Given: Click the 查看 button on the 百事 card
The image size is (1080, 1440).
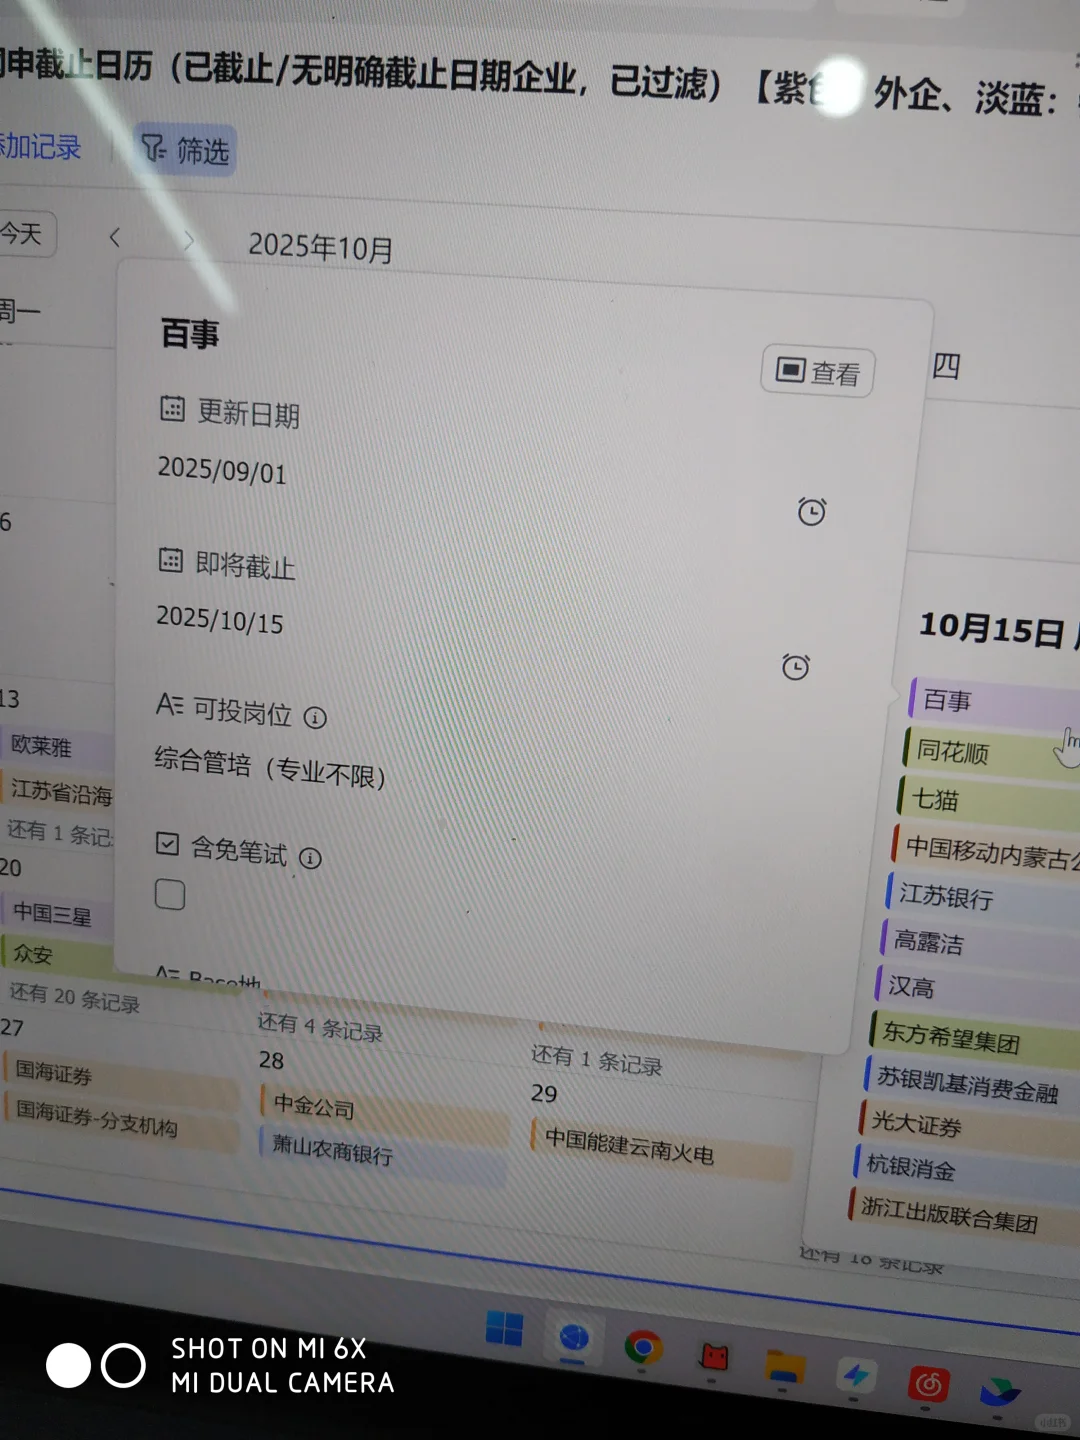Looking at the screenshot, I should (817, 370).
